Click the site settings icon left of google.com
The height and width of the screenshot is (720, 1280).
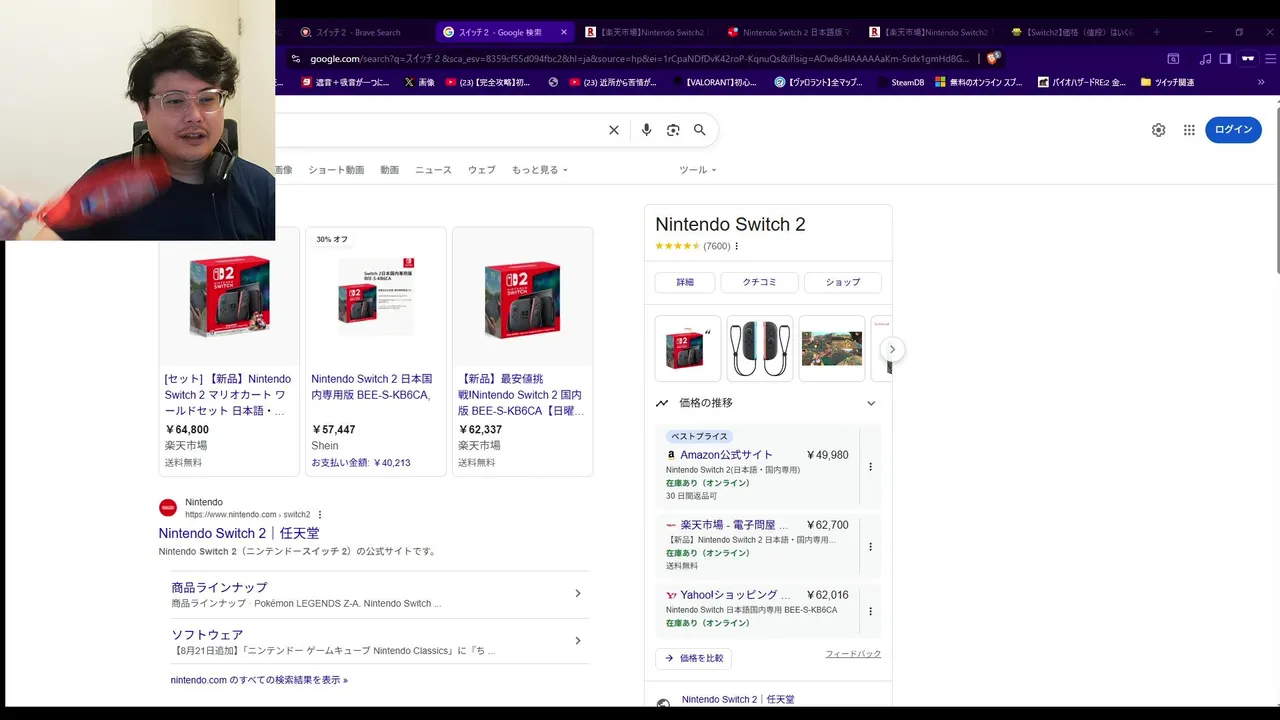295,59
